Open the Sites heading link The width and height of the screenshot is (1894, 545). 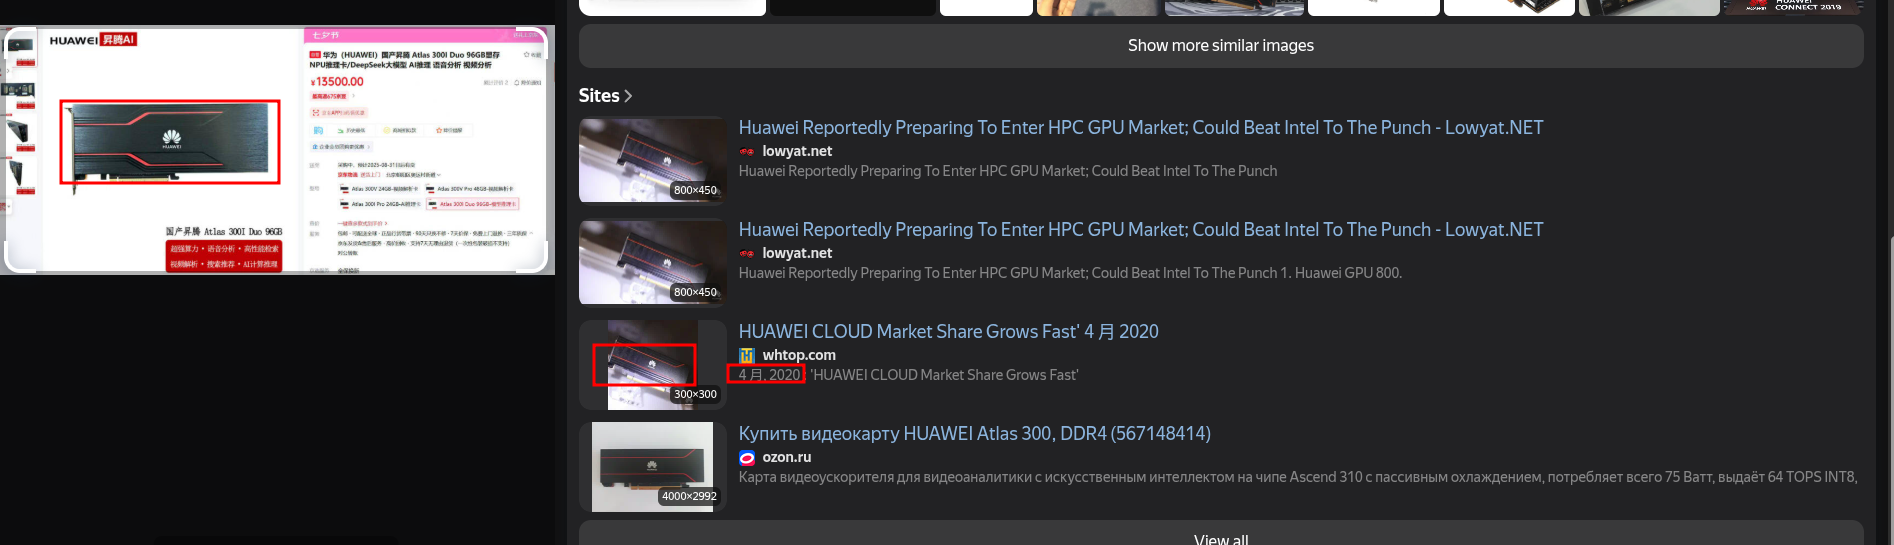click(x=605, y=96)
